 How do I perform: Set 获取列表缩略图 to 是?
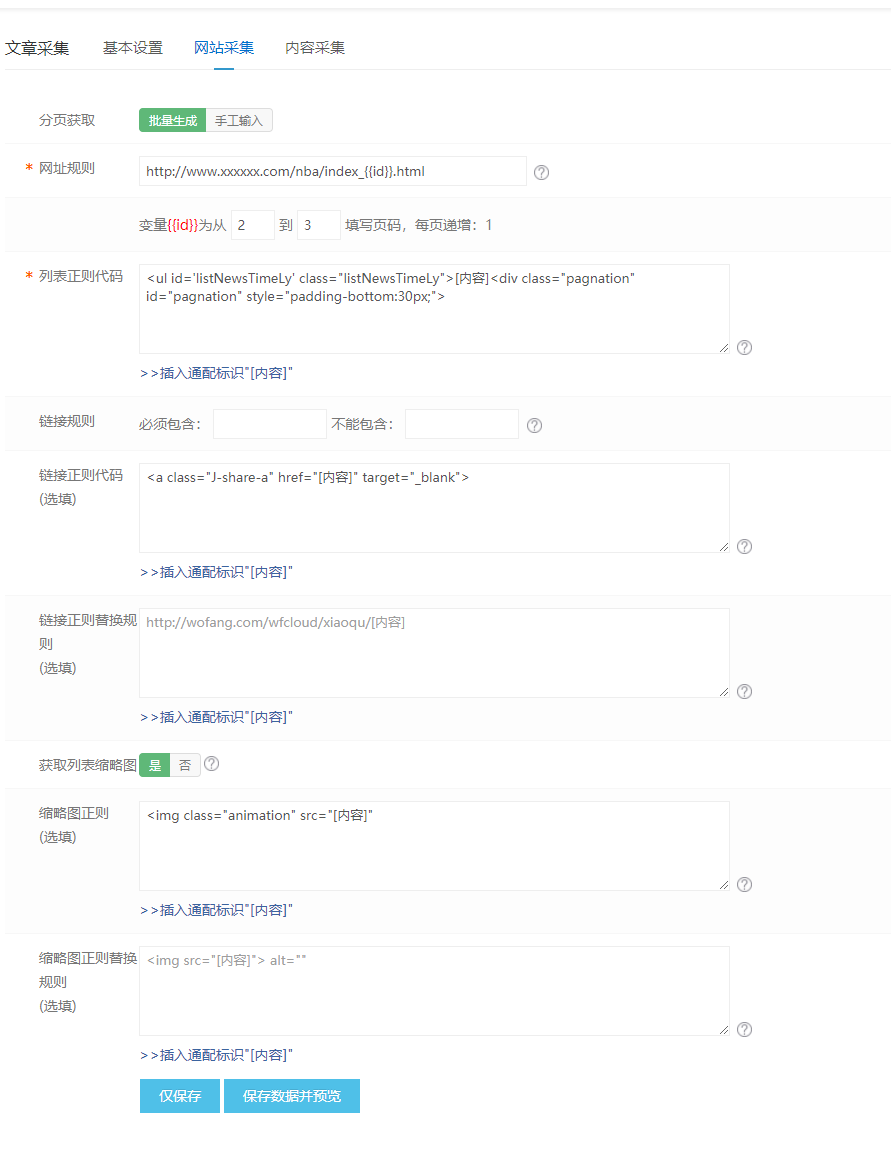[x=155, y=765]
